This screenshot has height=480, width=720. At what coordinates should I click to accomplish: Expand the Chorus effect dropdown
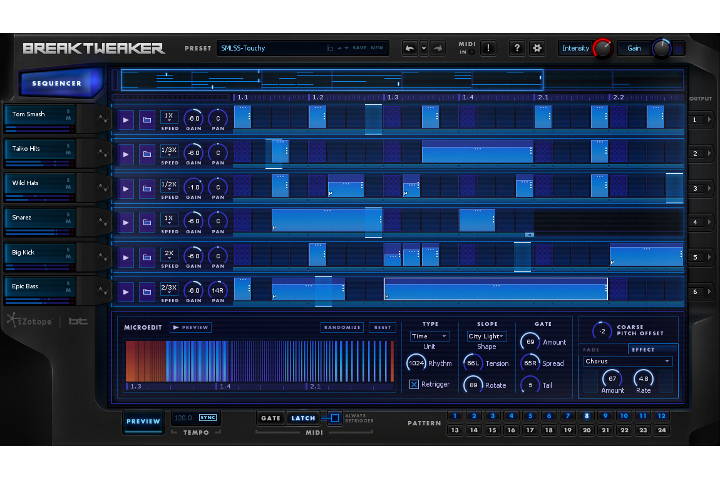[628, 361]
